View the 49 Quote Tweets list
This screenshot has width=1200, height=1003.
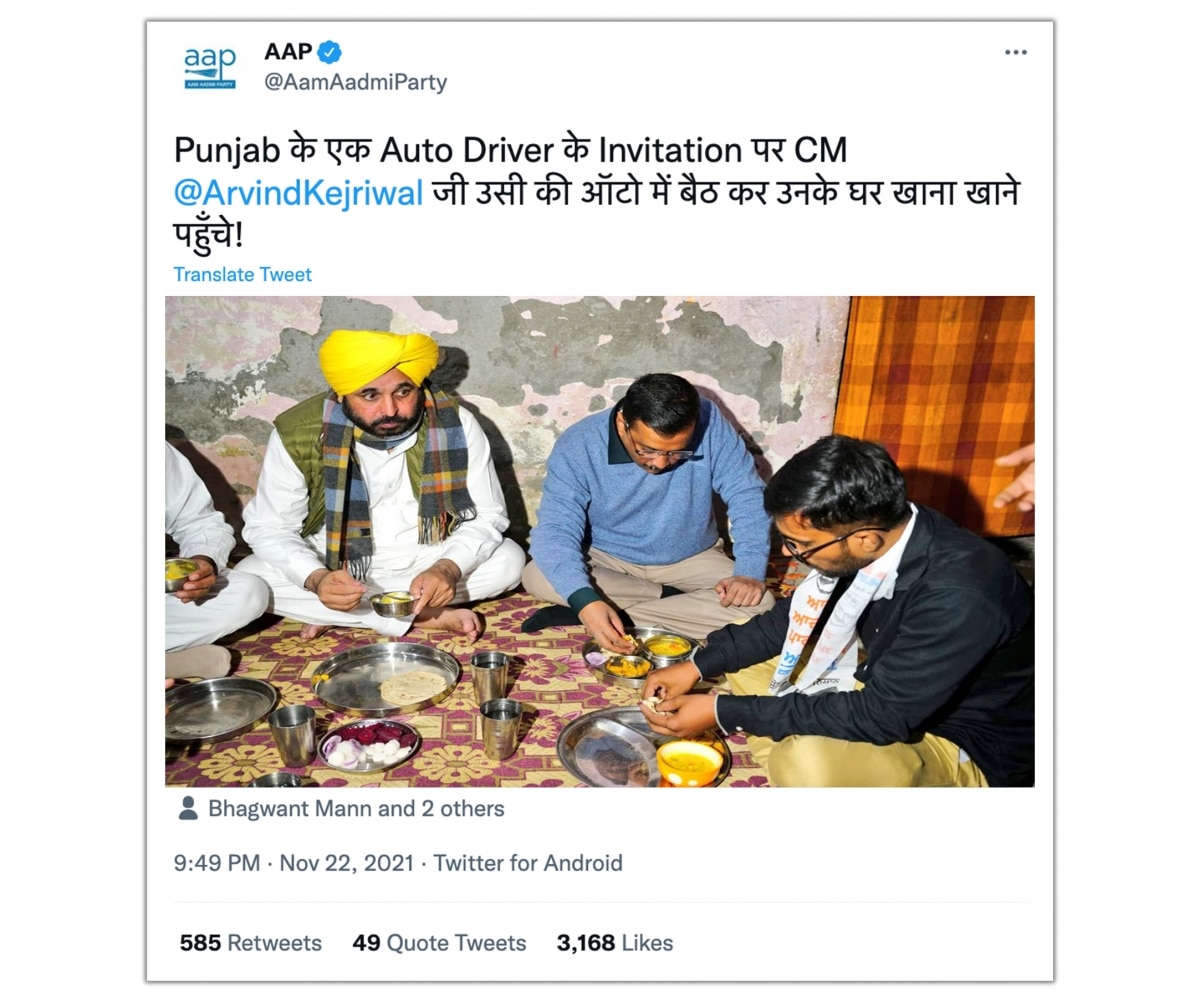(x=439, y=943)
